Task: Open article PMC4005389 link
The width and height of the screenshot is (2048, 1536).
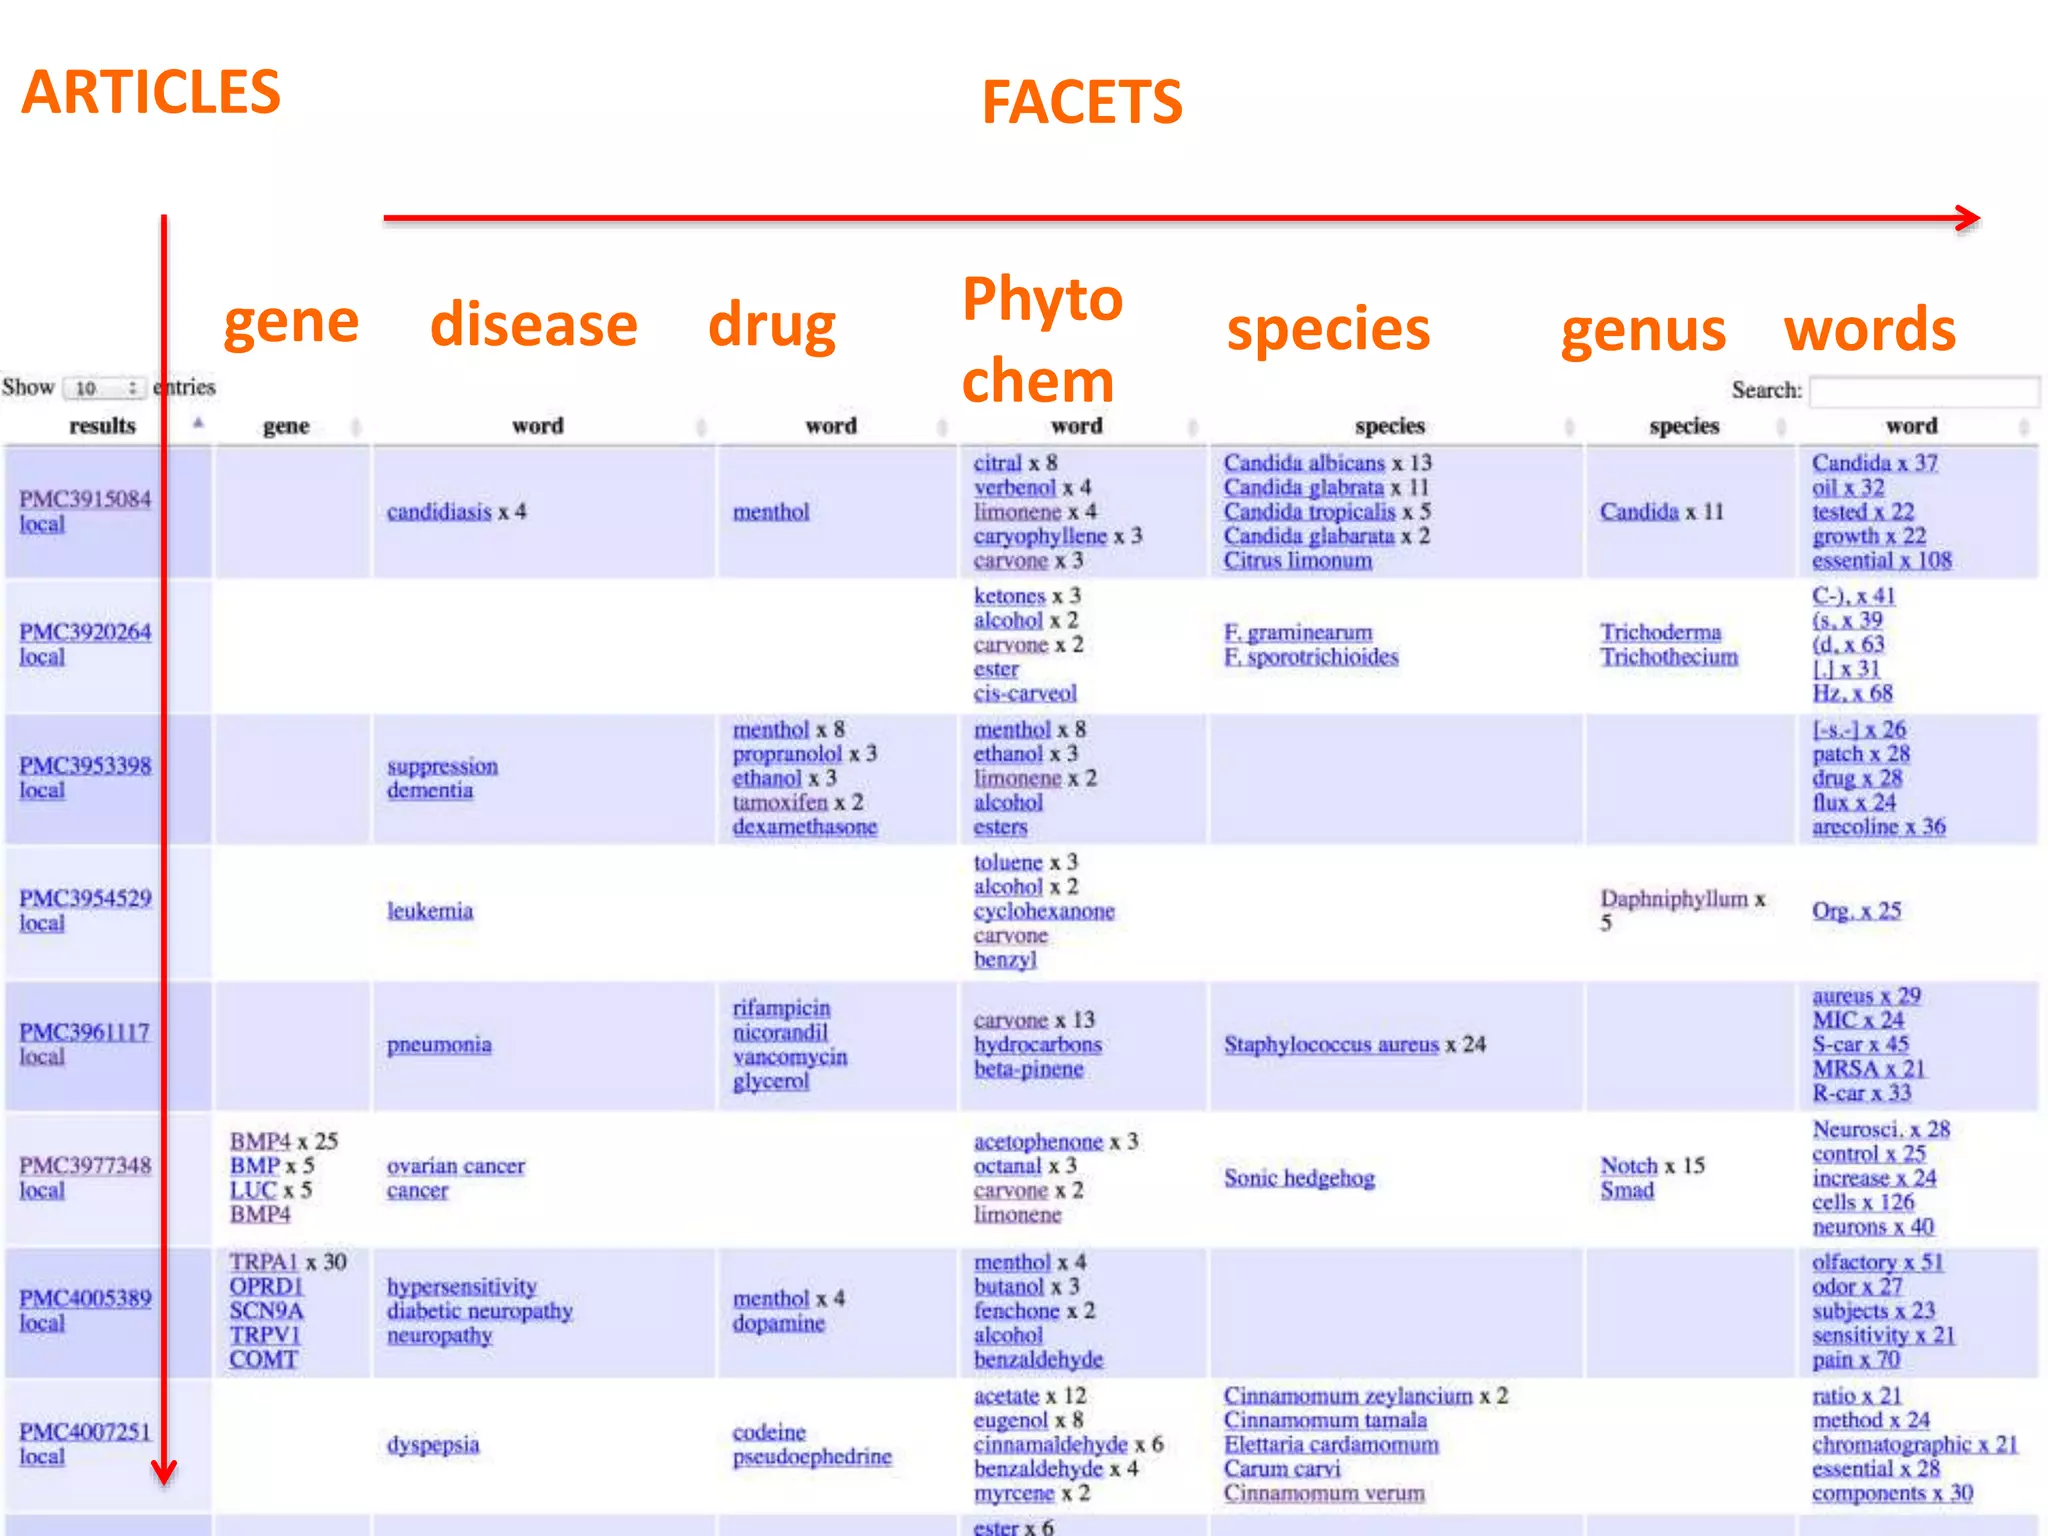Action: (x=85, y=1298)
